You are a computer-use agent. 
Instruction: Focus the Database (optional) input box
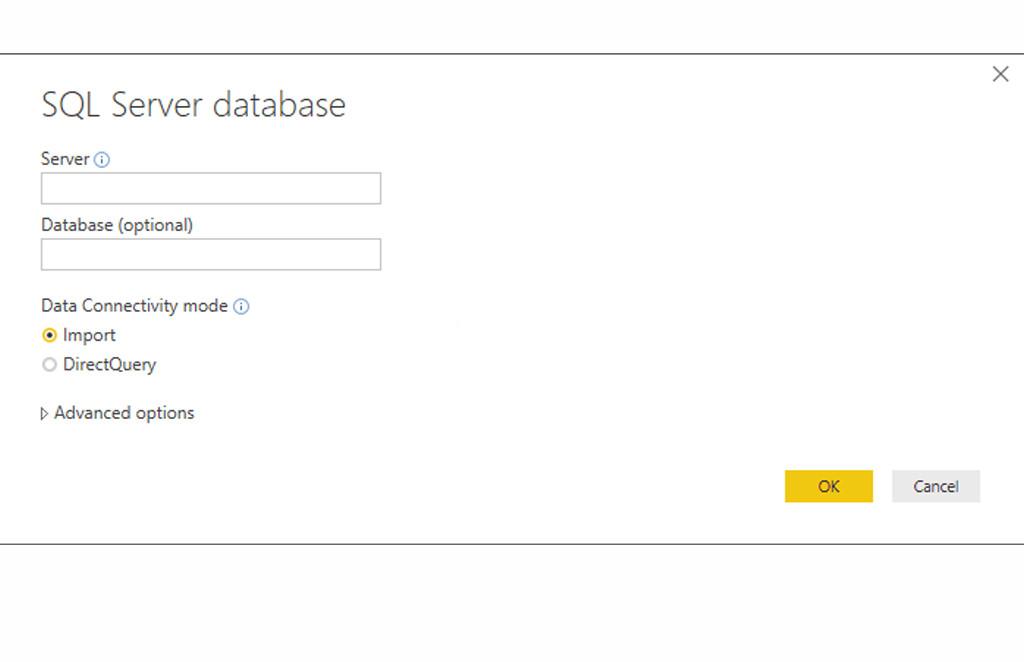pos(210,254)
